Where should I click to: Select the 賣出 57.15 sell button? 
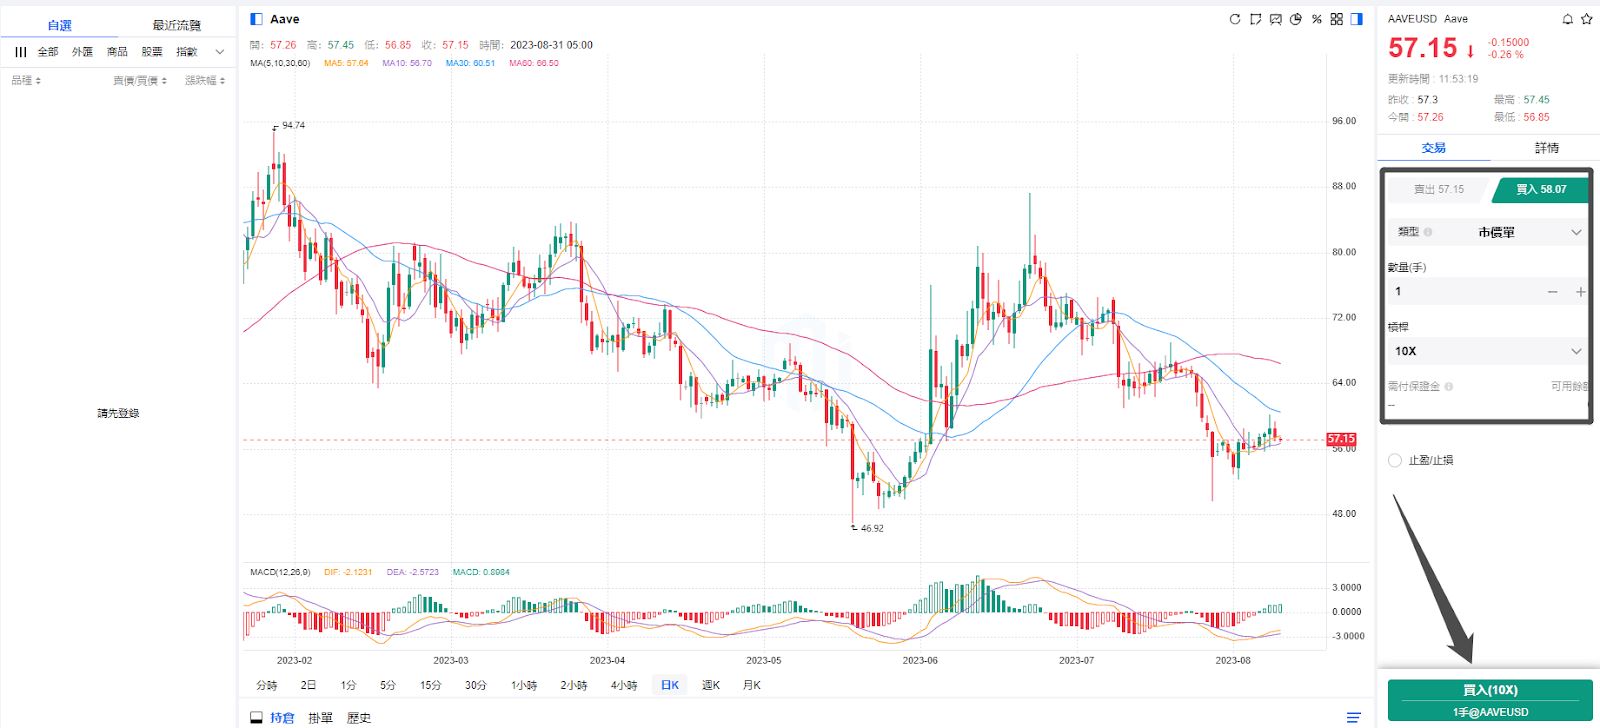(x=1438, y=189)
